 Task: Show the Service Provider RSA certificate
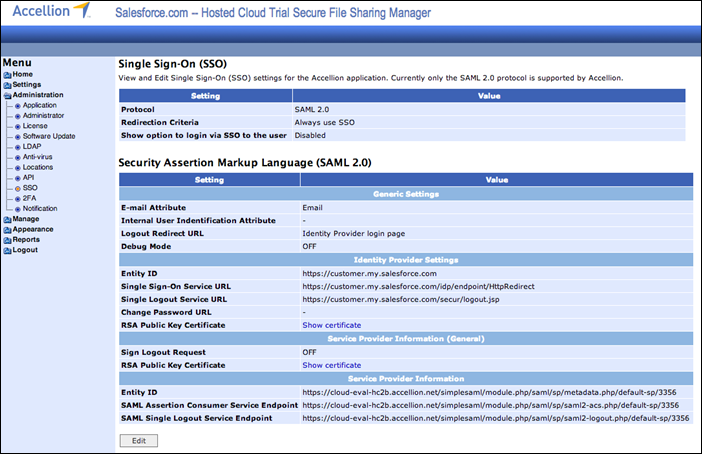click(x=332, y=365)
